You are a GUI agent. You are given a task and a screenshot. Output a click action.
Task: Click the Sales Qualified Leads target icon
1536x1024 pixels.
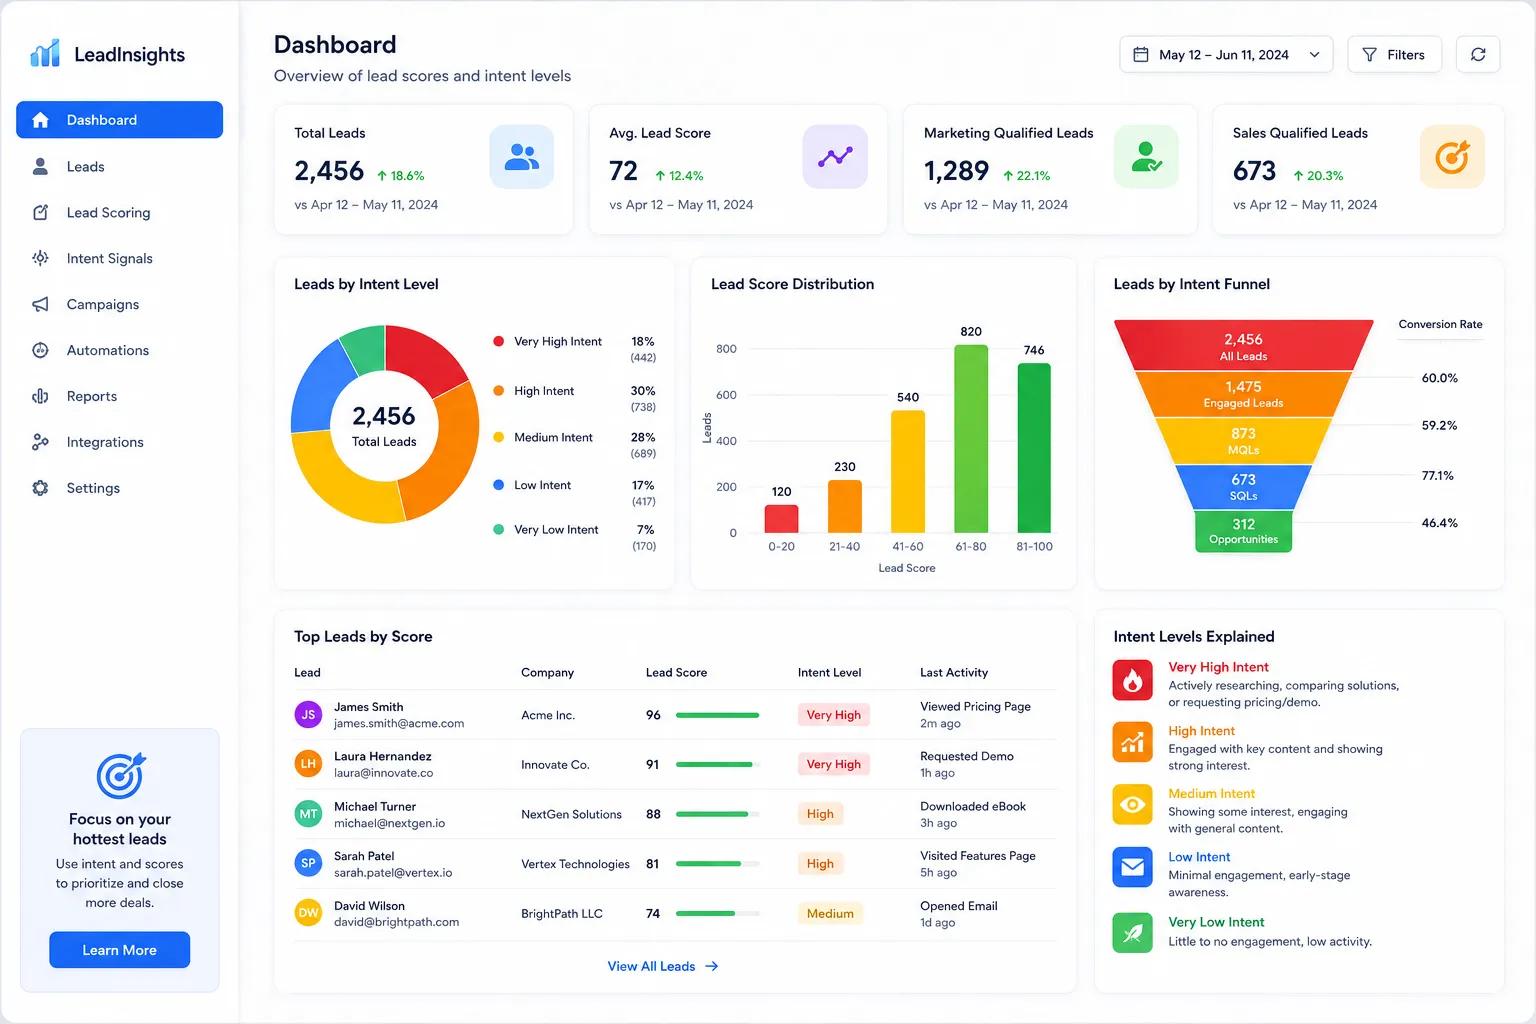(1452, 157)
